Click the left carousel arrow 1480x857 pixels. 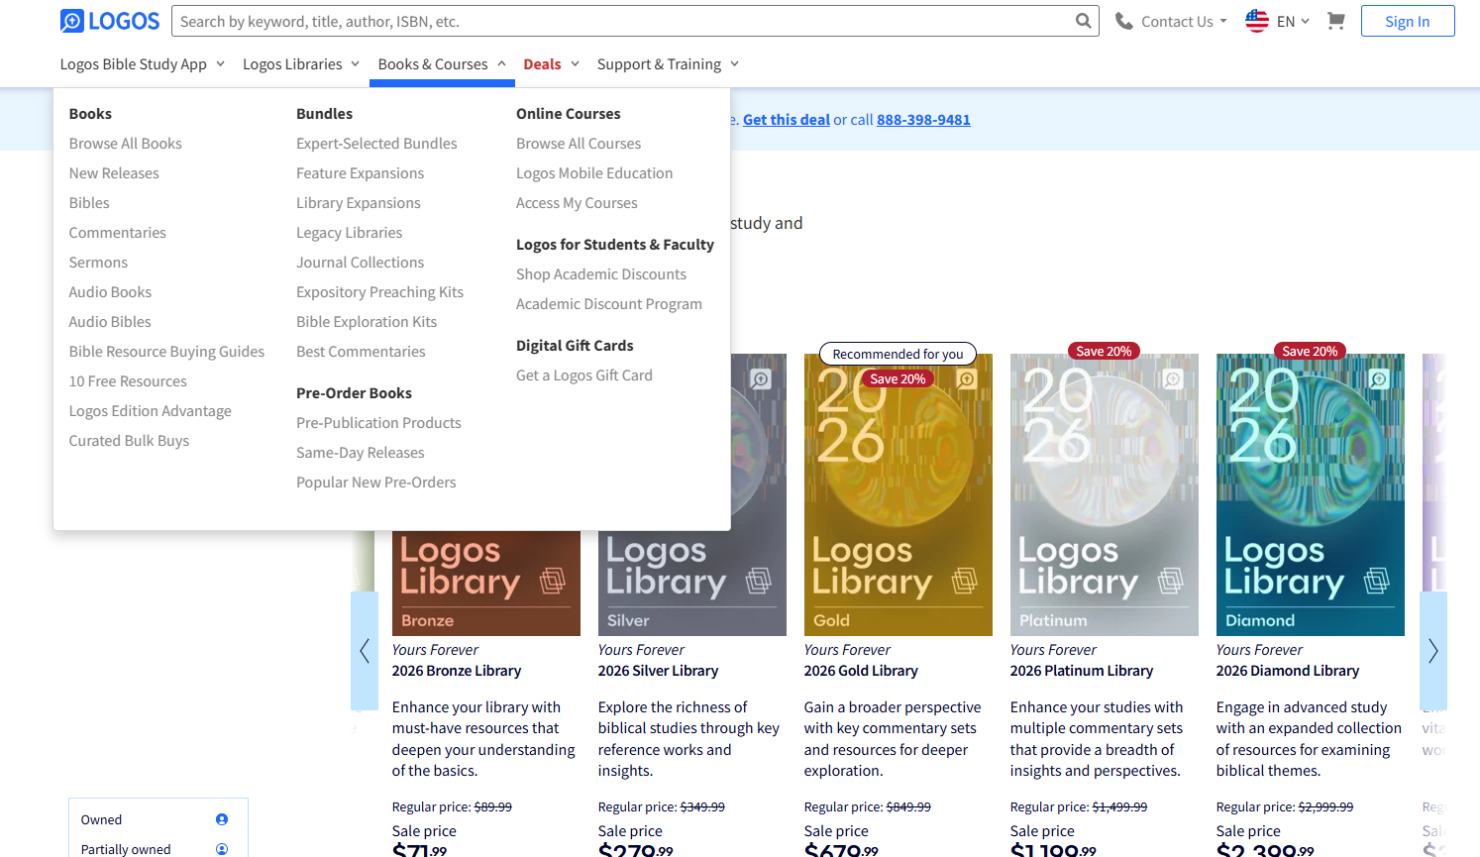(x=364, y=651)
